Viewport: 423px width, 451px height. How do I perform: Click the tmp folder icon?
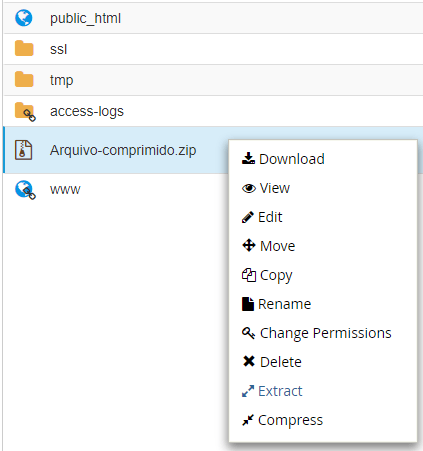(24, 79)
